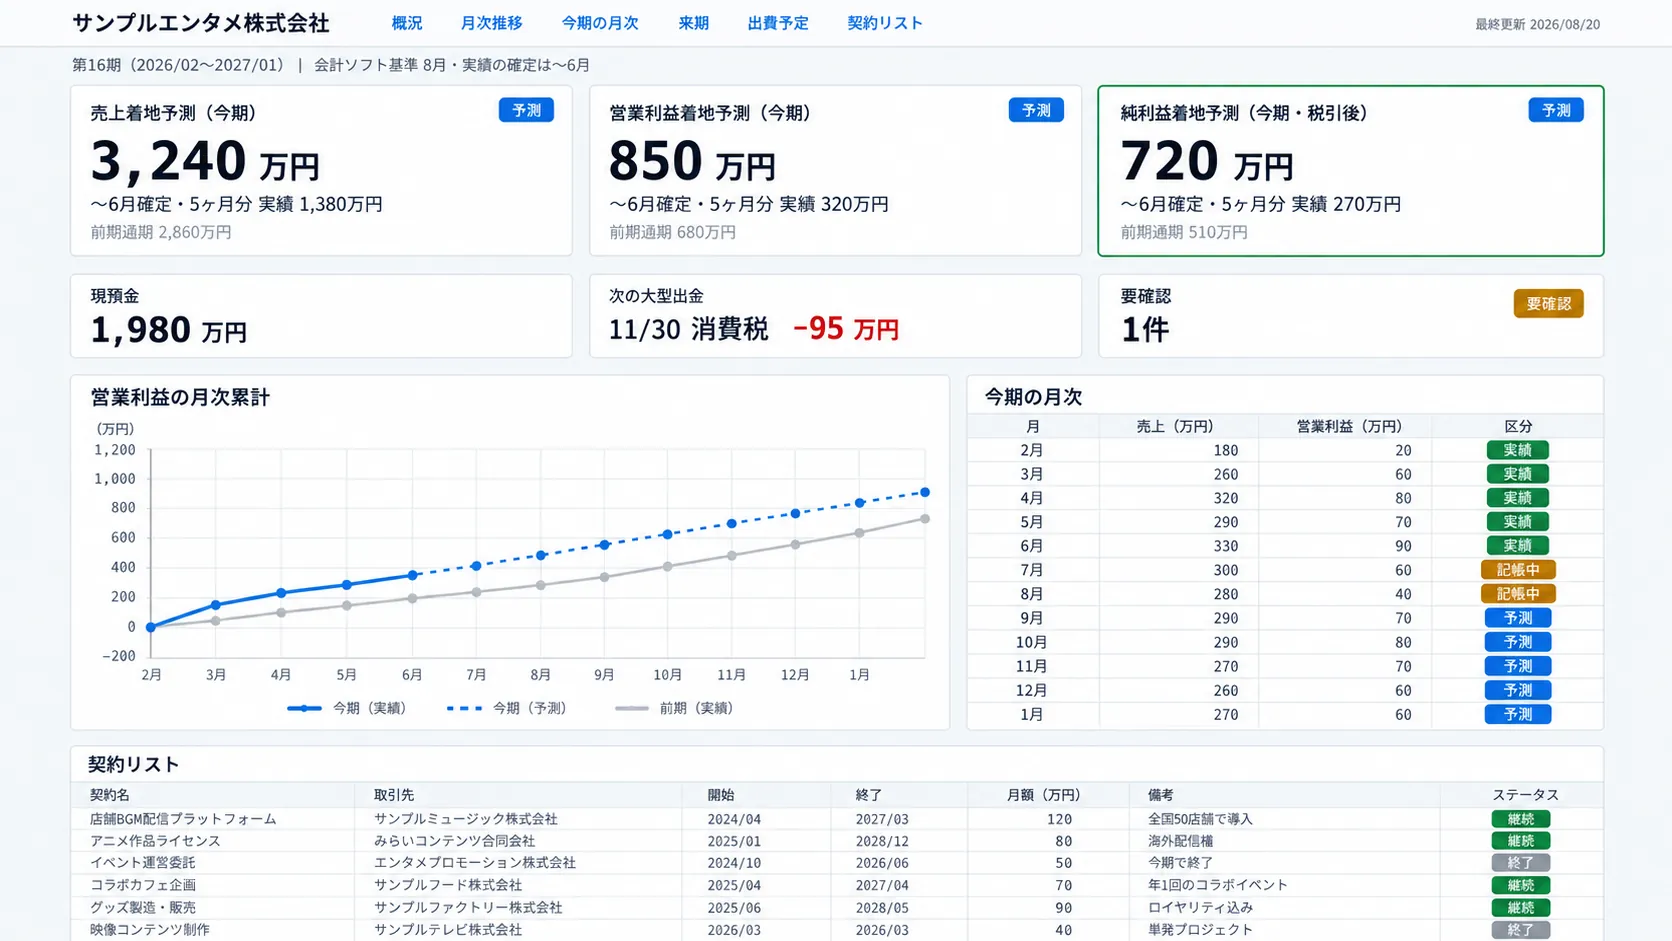
Task: Toggle the 今期（実績） chart legend item
Action: 346,708
